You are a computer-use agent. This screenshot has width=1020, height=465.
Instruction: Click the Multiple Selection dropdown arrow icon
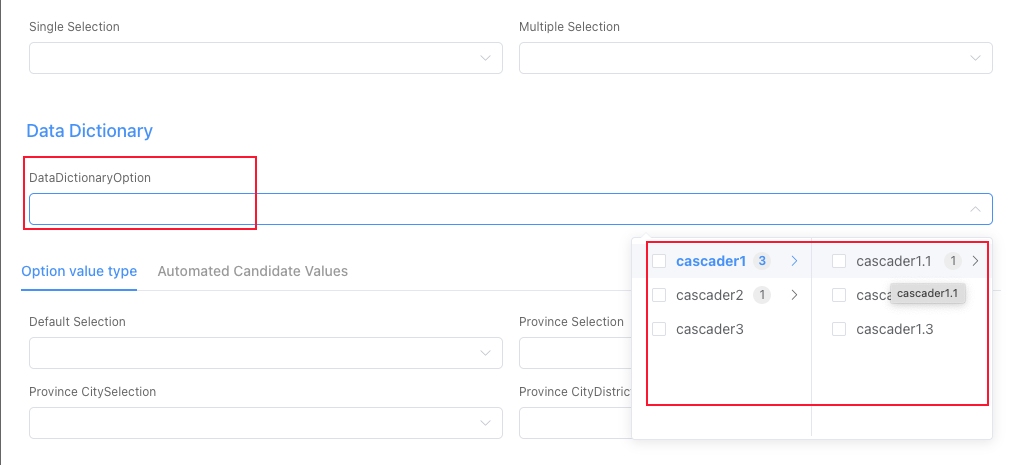976,58
